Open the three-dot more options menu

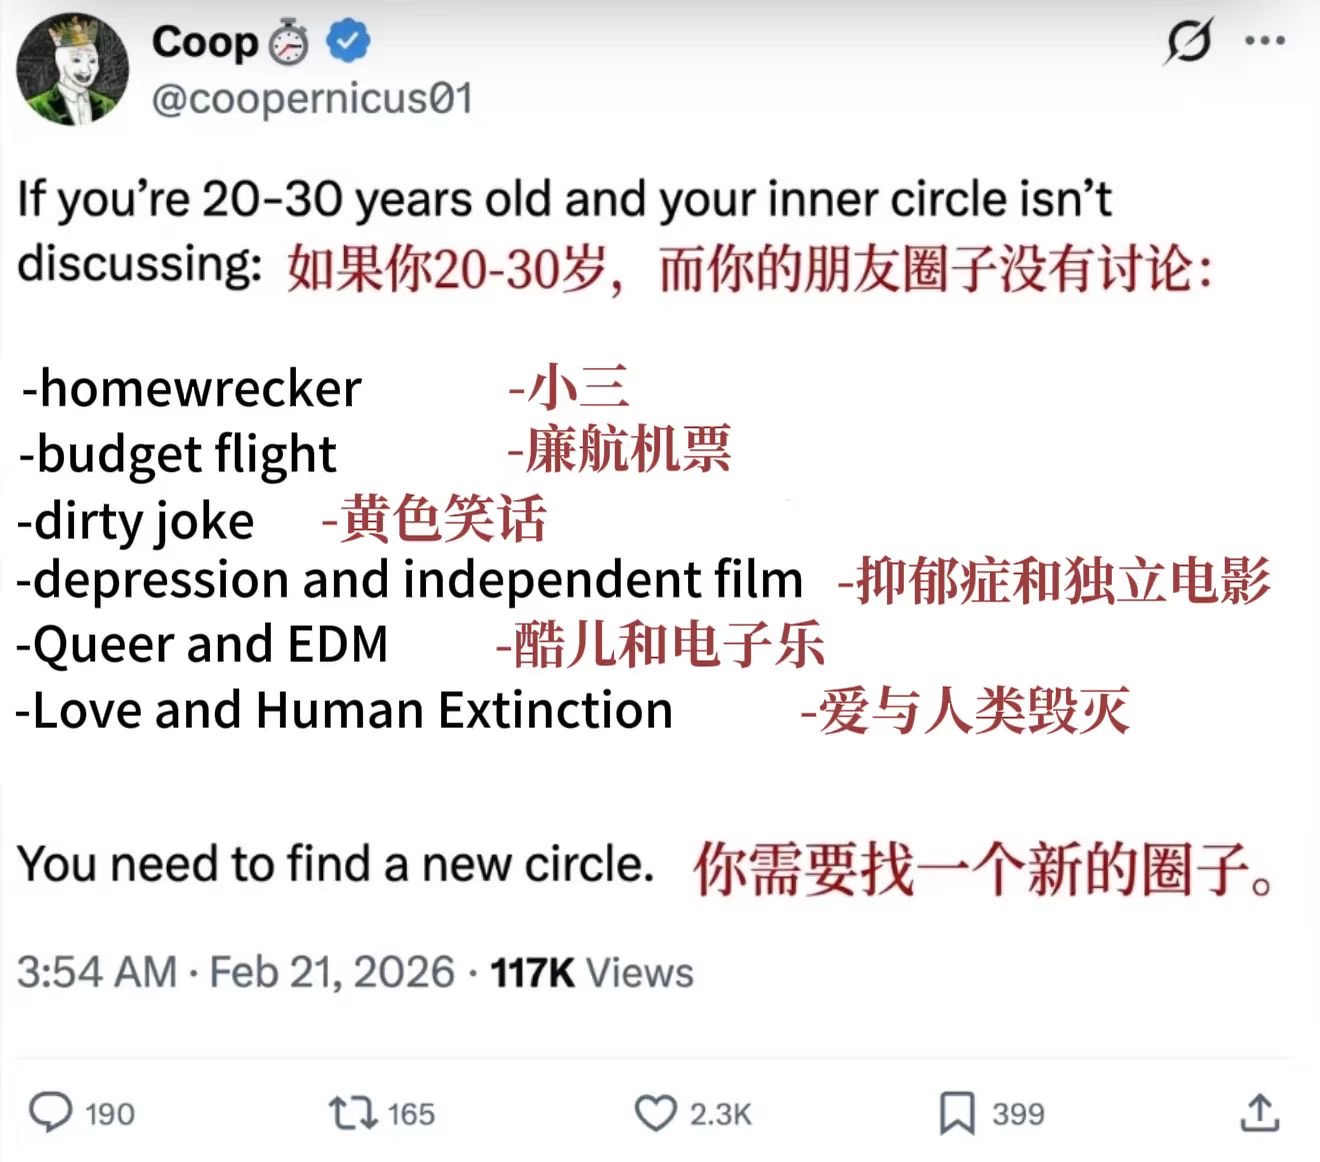(1264, 42)
